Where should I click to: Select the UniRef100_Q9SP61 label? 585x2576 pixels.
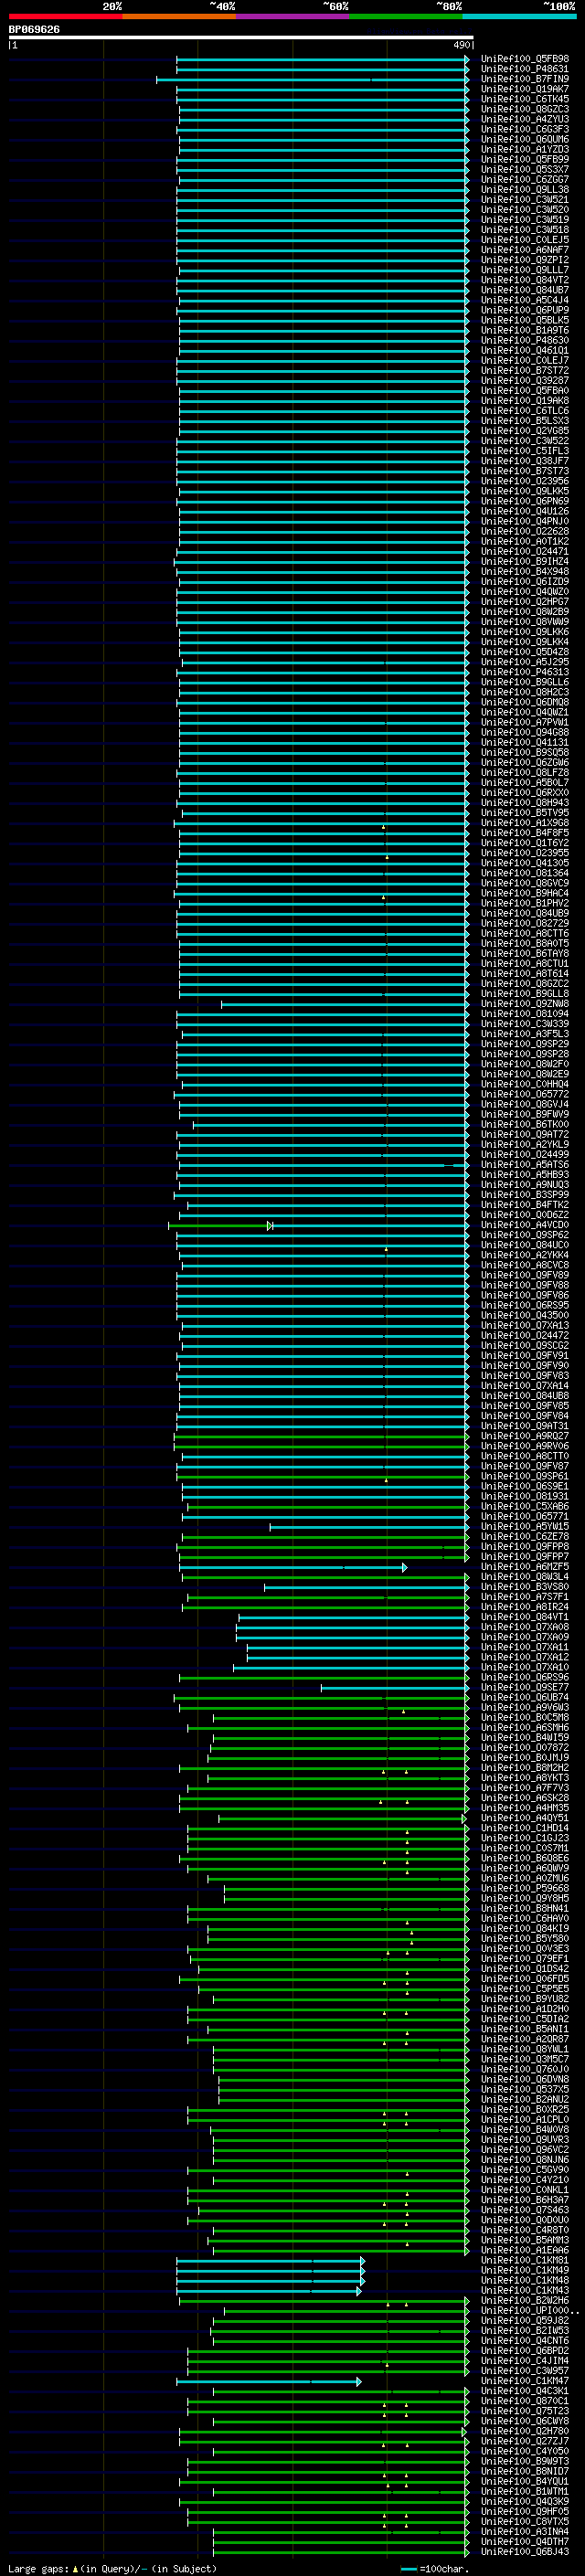[x=525, y=1476]
